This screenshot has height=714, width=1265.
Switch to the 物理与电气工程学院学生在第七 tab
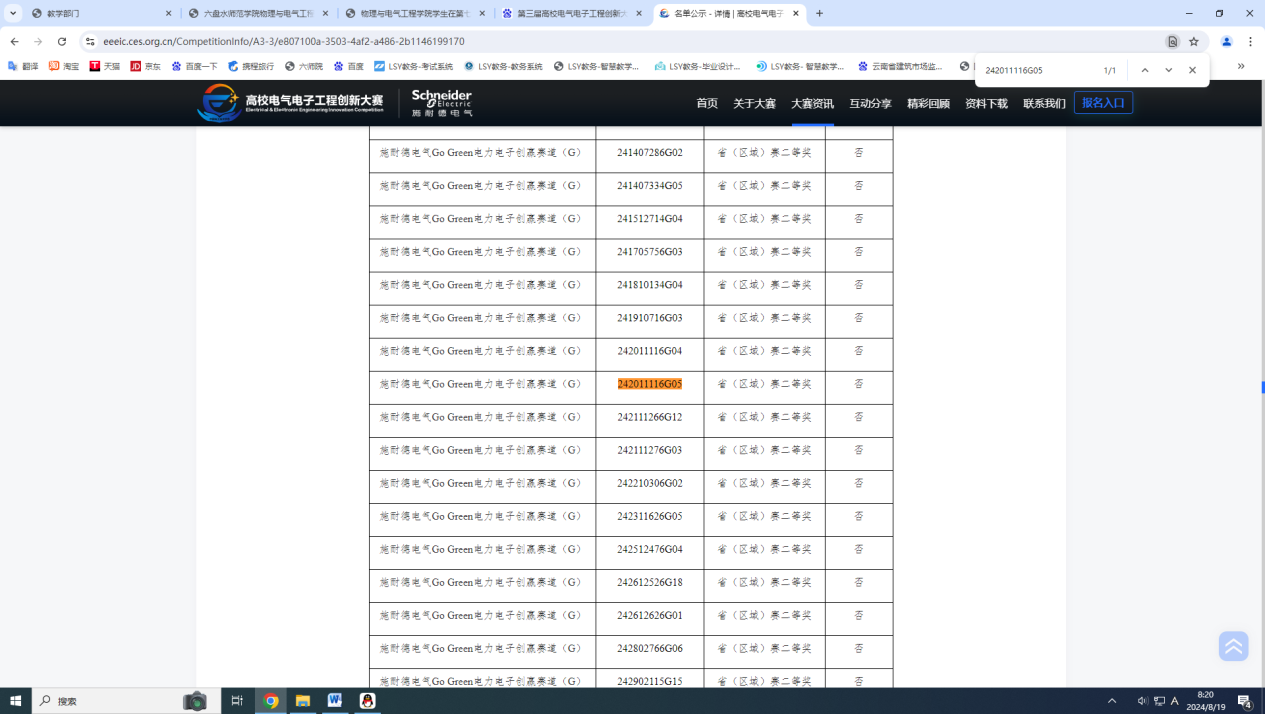click(415, 14)
